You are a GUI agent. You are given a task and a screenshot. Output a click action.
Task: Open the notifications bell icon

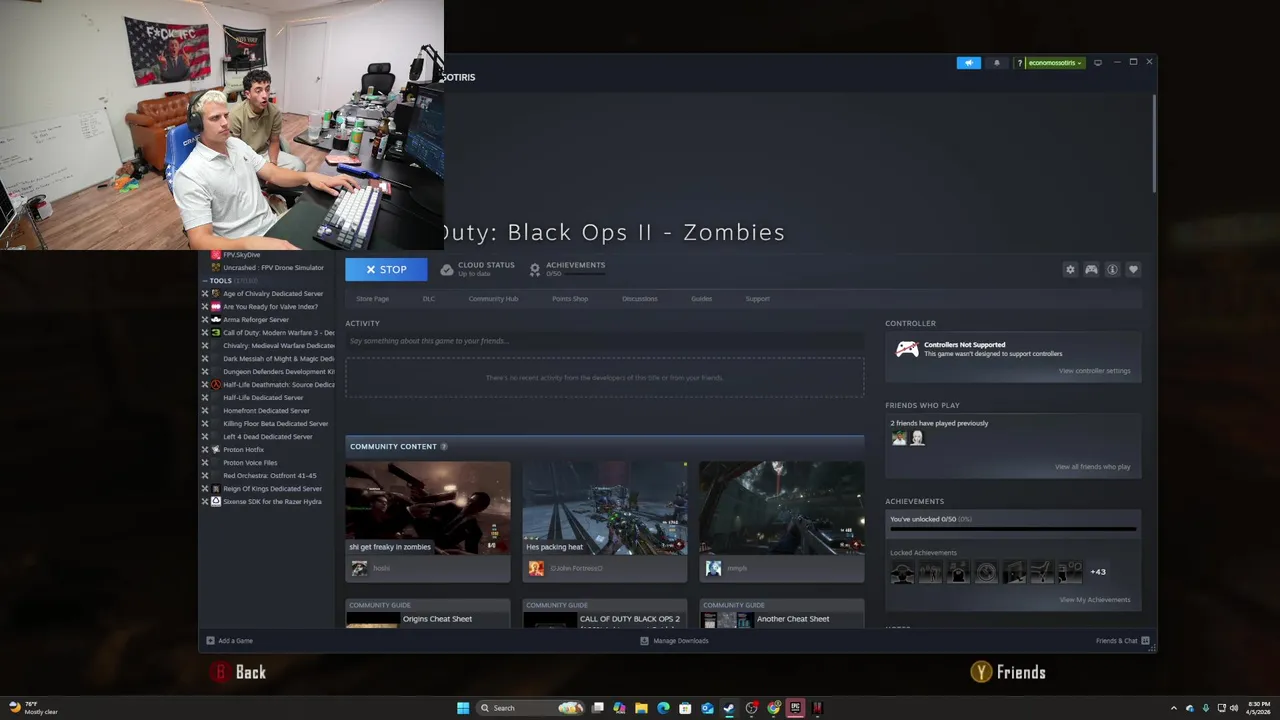click(x=996, y=63)
